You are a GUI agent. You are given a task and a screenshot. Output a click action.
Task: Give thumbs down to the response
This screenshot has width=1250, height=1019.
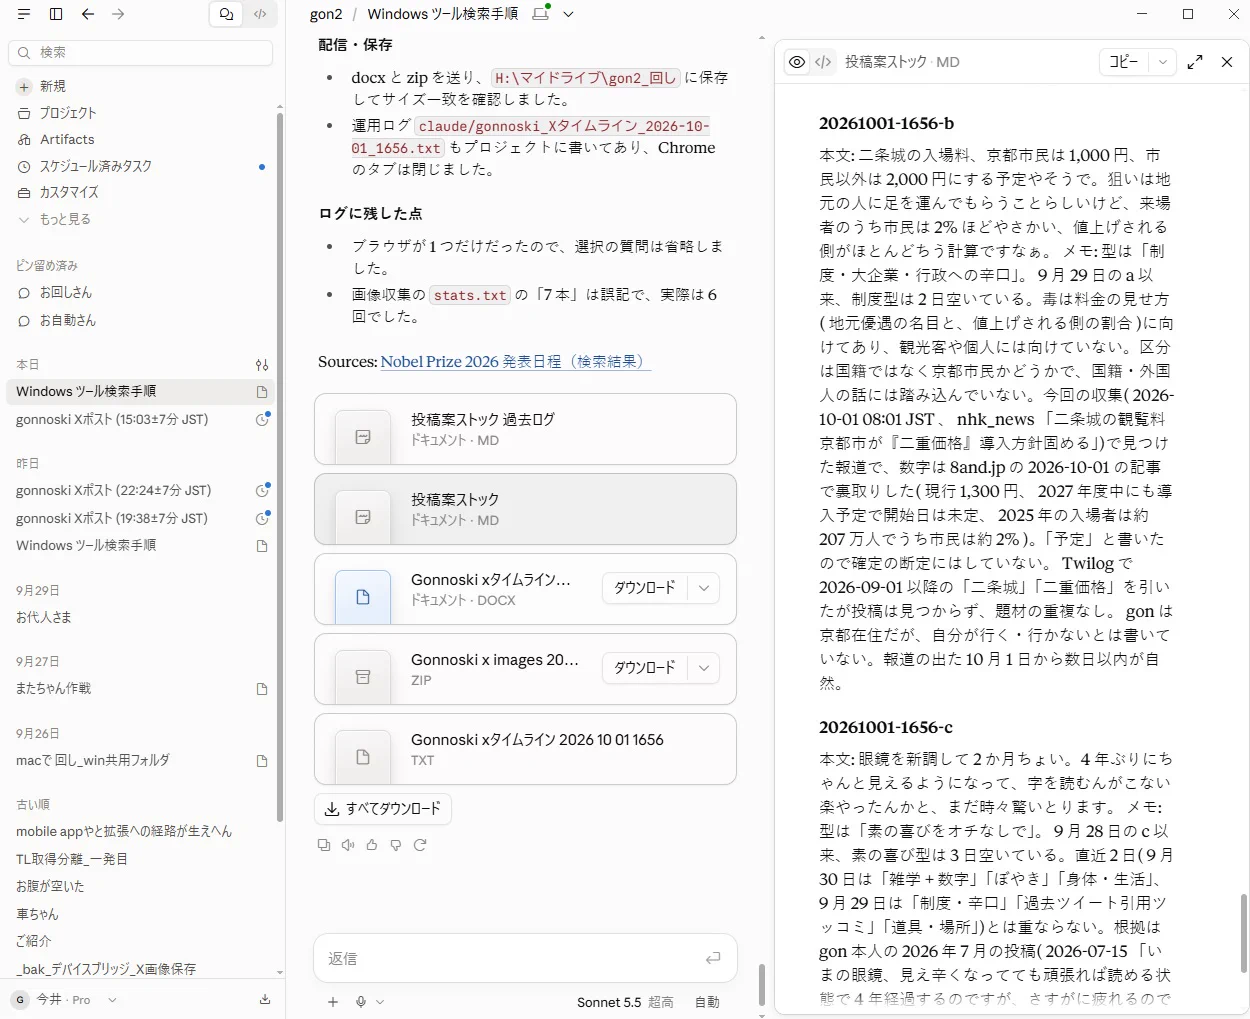396,845
